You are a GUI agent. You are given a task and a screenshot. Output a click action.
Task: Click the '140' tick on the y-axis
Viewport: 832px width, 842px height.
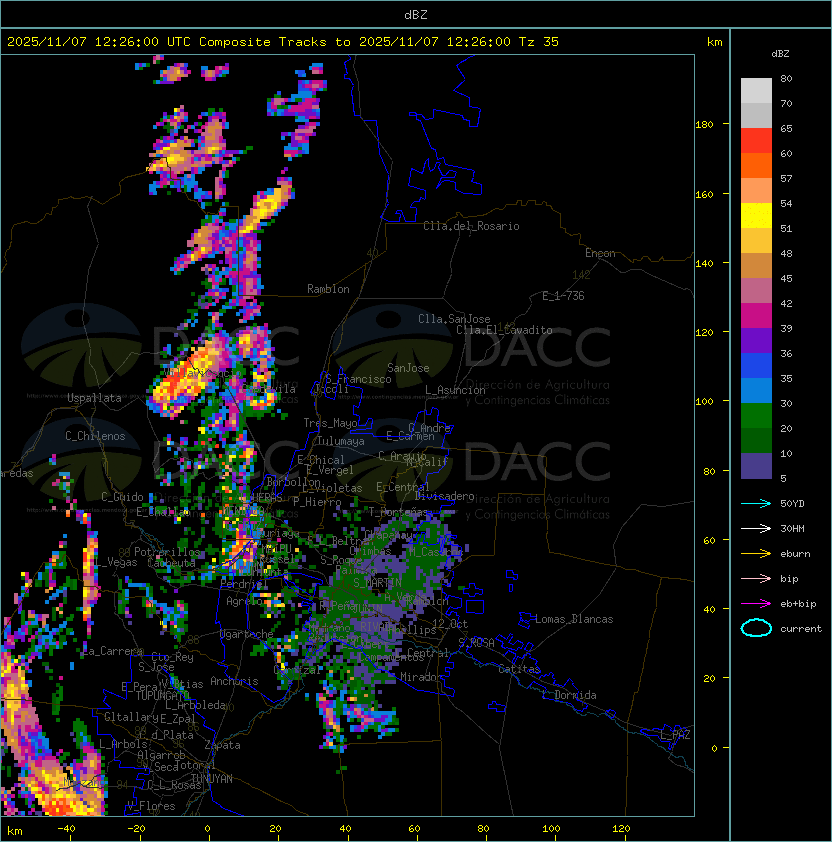704,263
